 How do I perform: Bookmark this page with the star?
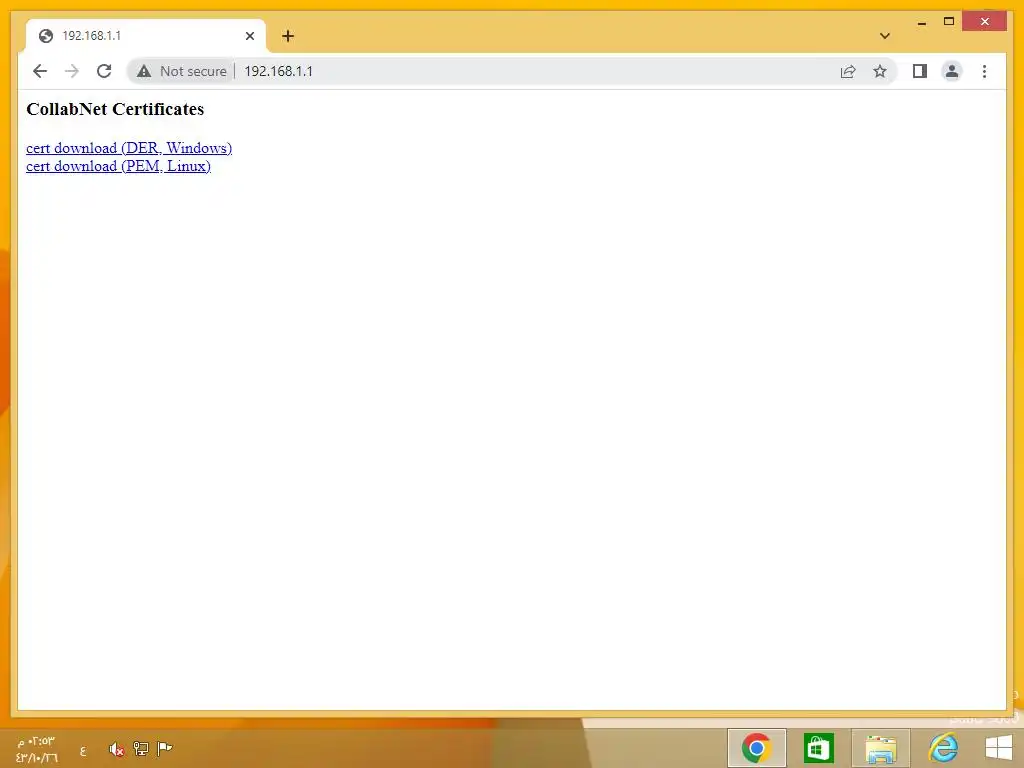click(880, 71)
